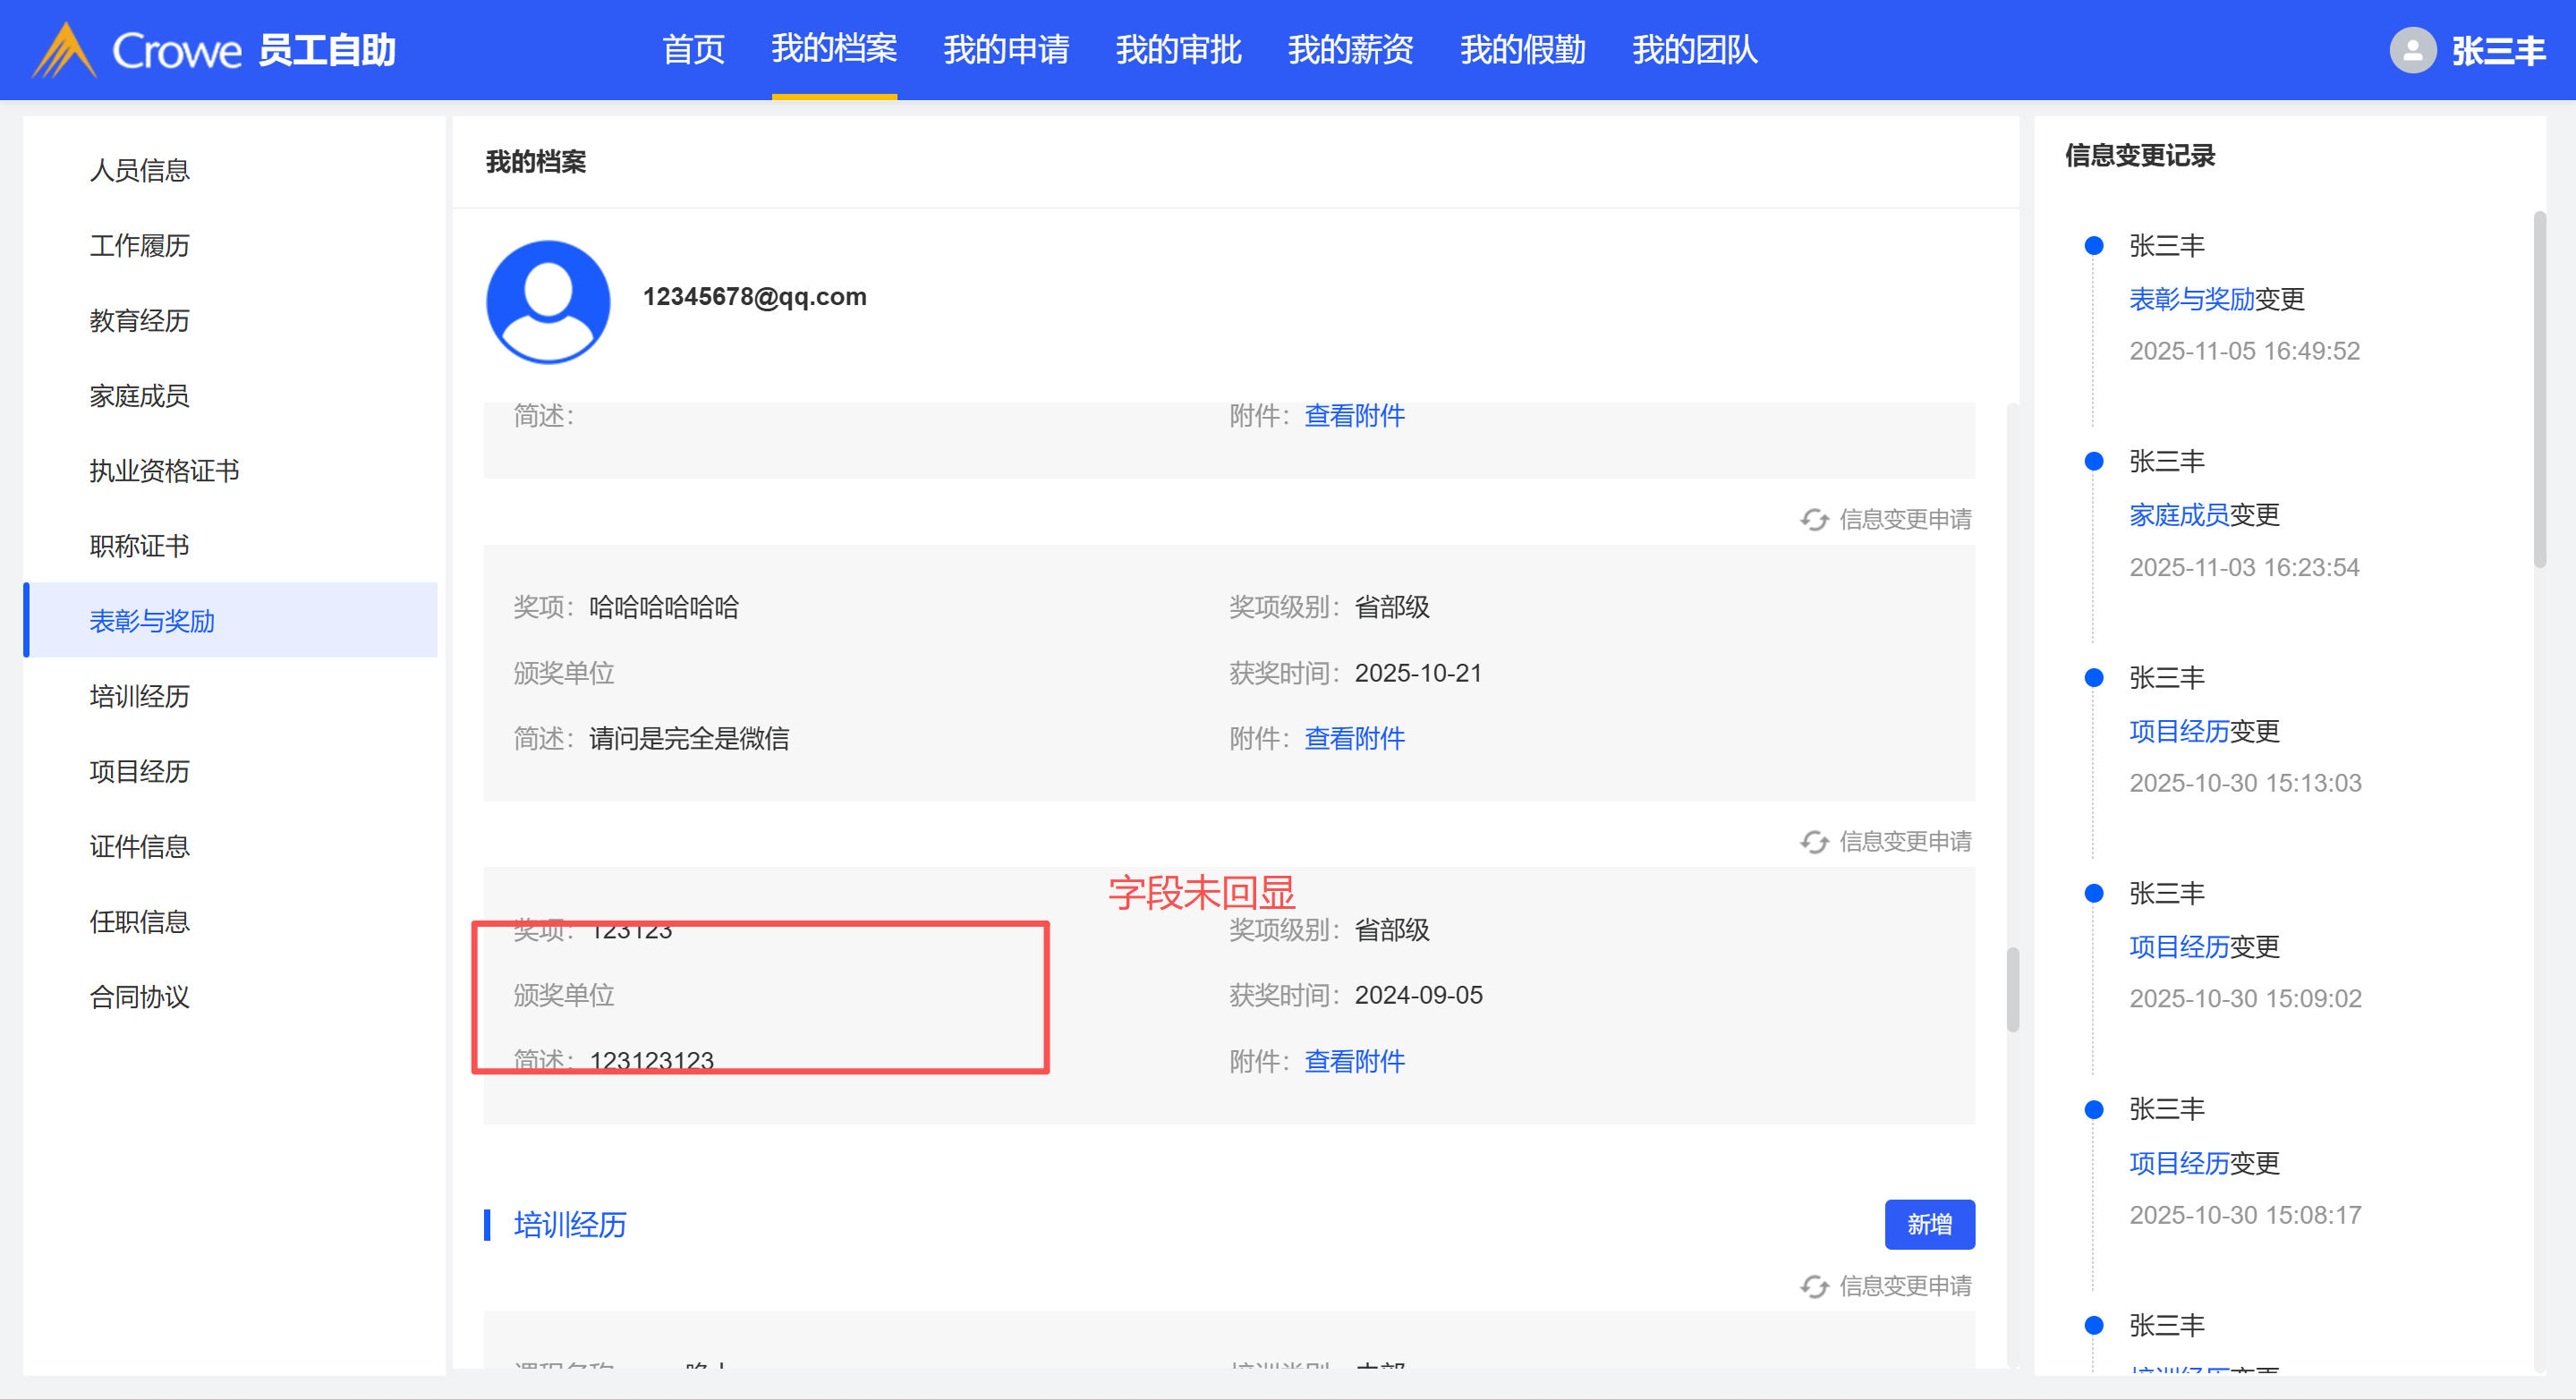
Task: Click timeline dot for 表彰与奖励变更 record
Action: pyautogui.click(x=2093, y=246)
